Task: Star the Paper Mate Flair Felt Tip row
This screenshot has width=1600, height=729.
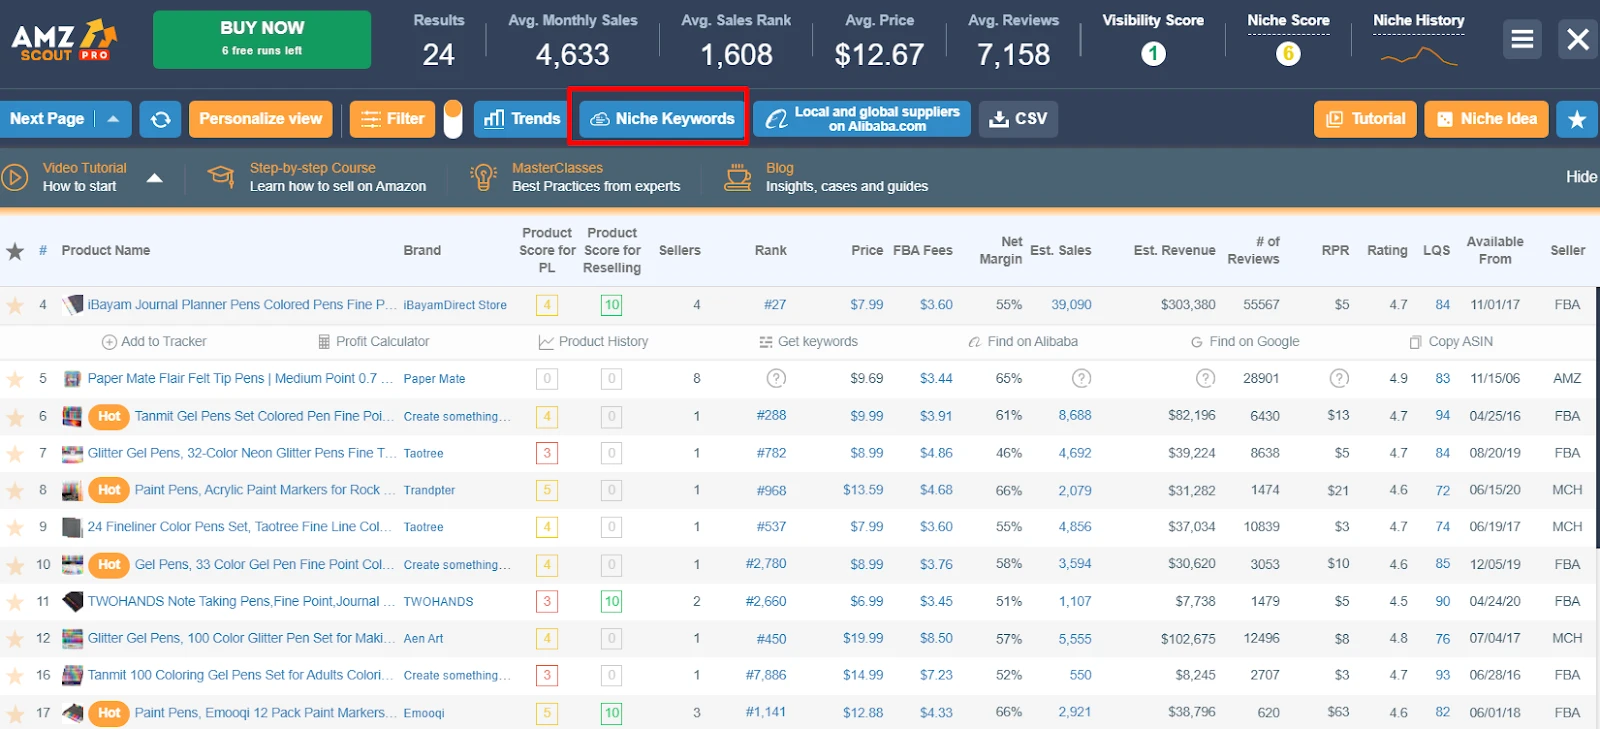Action: click(x=15, y=379)
